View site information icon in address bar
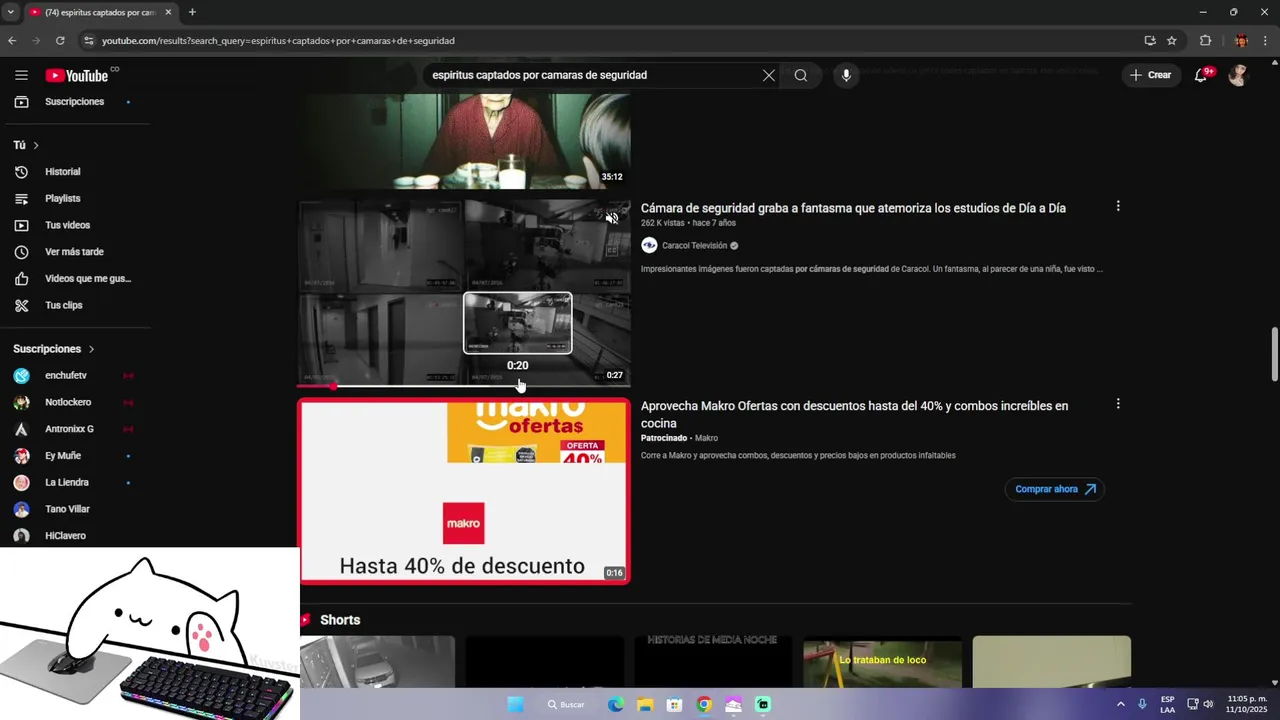This screenshot has width=1280, height=720. (x=88, y=41)
